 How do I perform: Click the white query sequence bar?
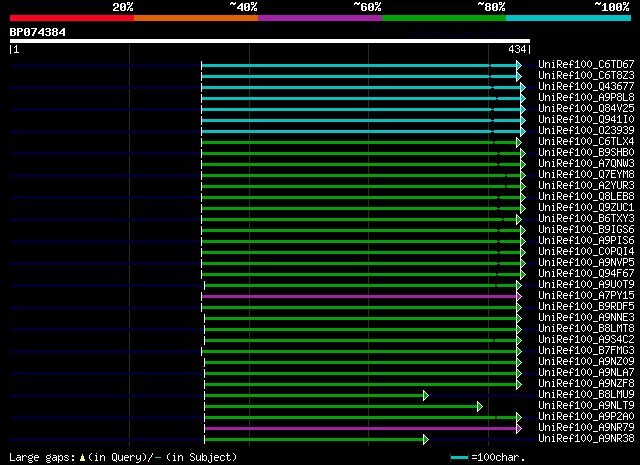click(x=270, y=41)
